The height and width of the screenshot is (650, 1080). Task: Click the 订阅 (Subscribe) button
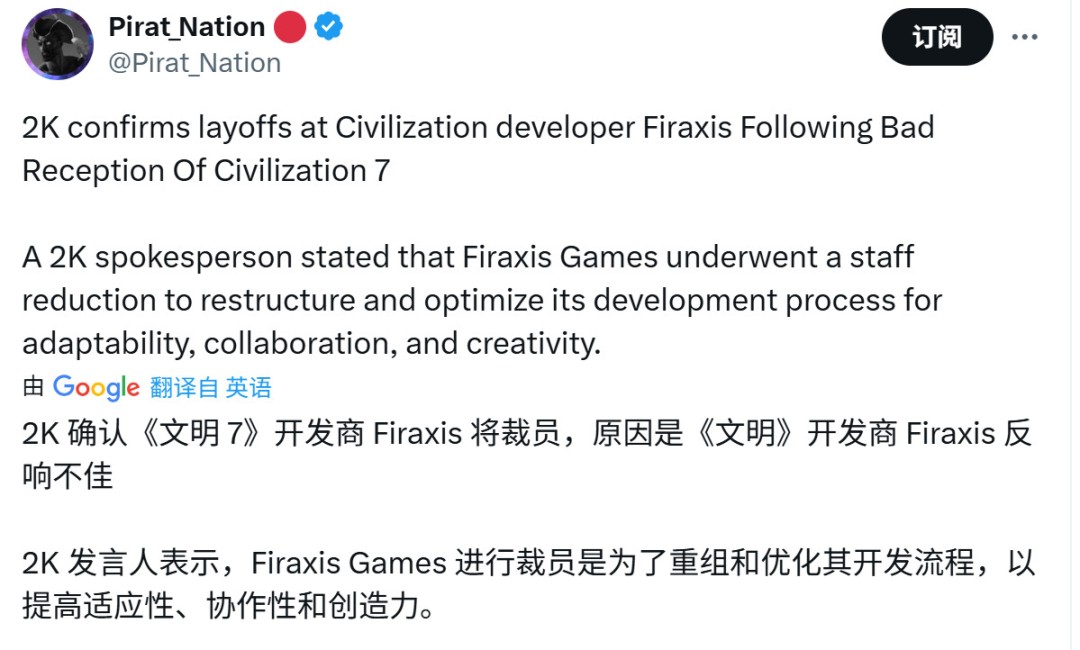point(937,37)
